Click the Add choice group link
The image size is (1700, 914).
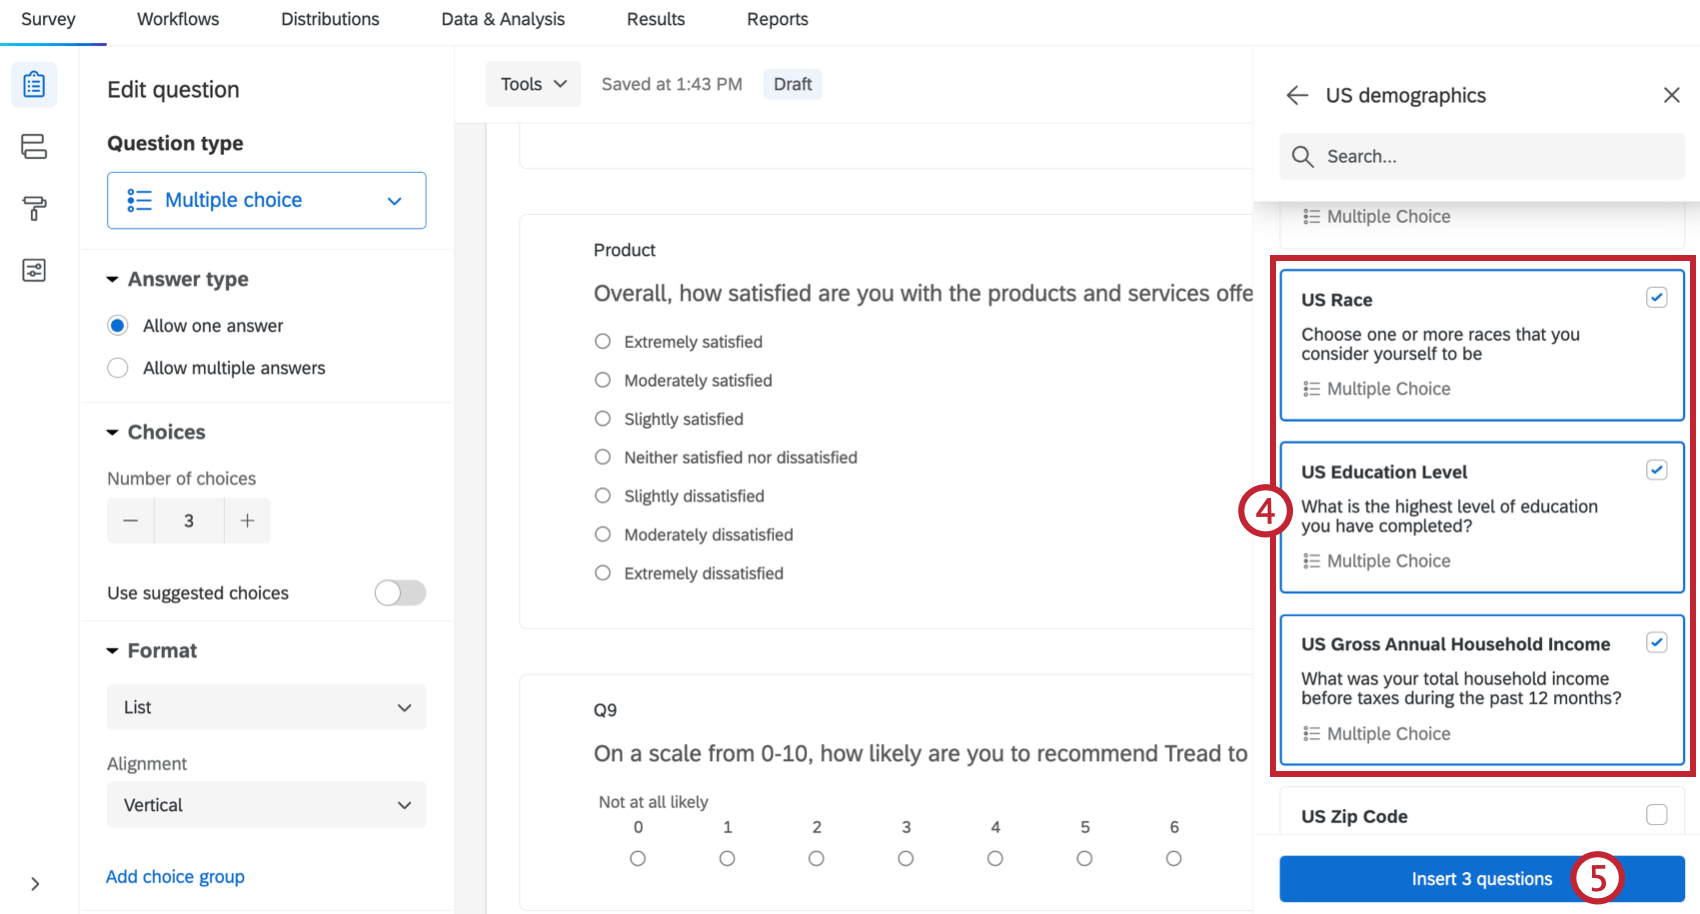[175, 877]
